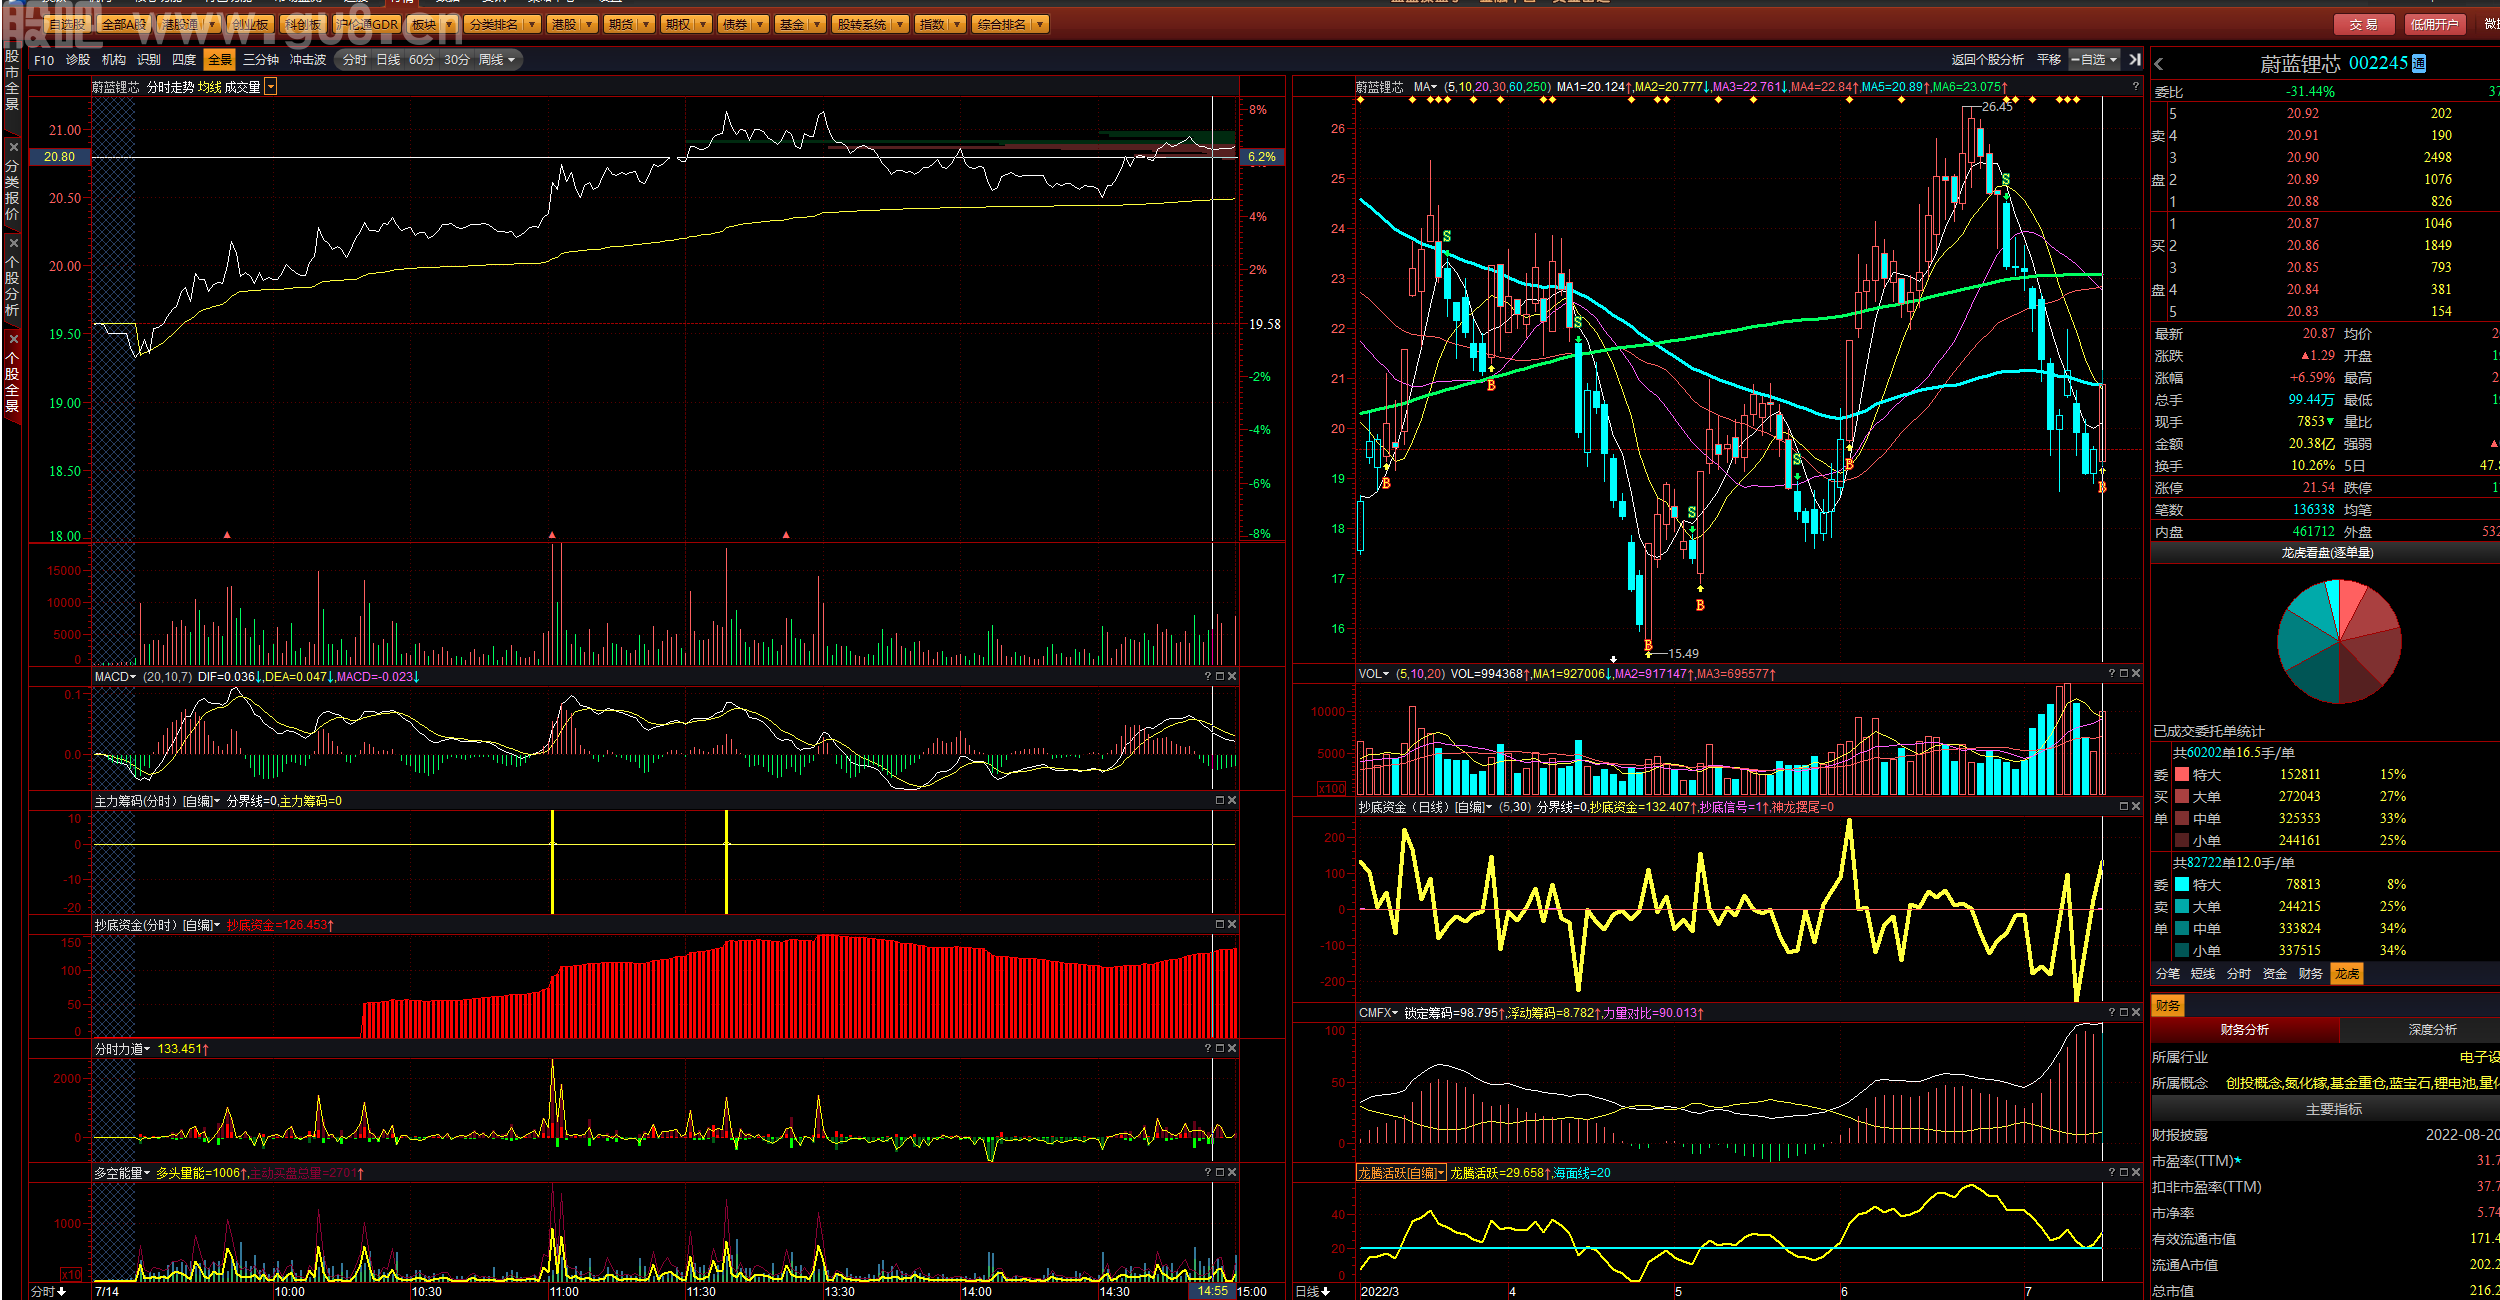The height and width of the screenshot is (1300, 2500).
Task: Close the CMFX indicator panel
Action: (2136, 1012)
